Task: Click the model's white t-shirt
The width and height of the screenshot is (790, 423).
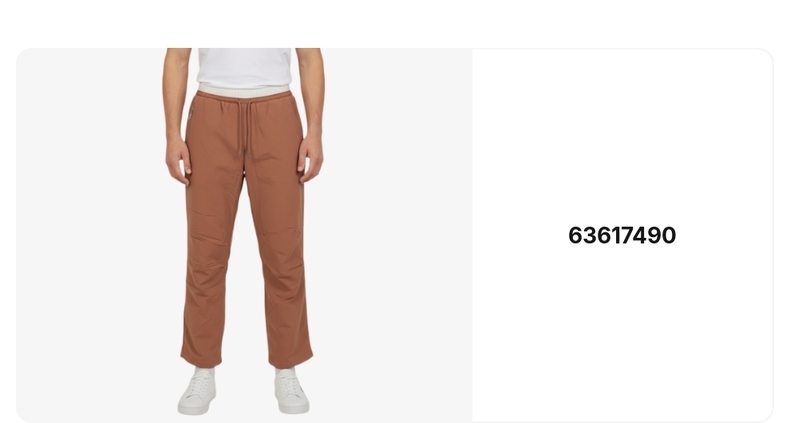Action: click(244, 67)
